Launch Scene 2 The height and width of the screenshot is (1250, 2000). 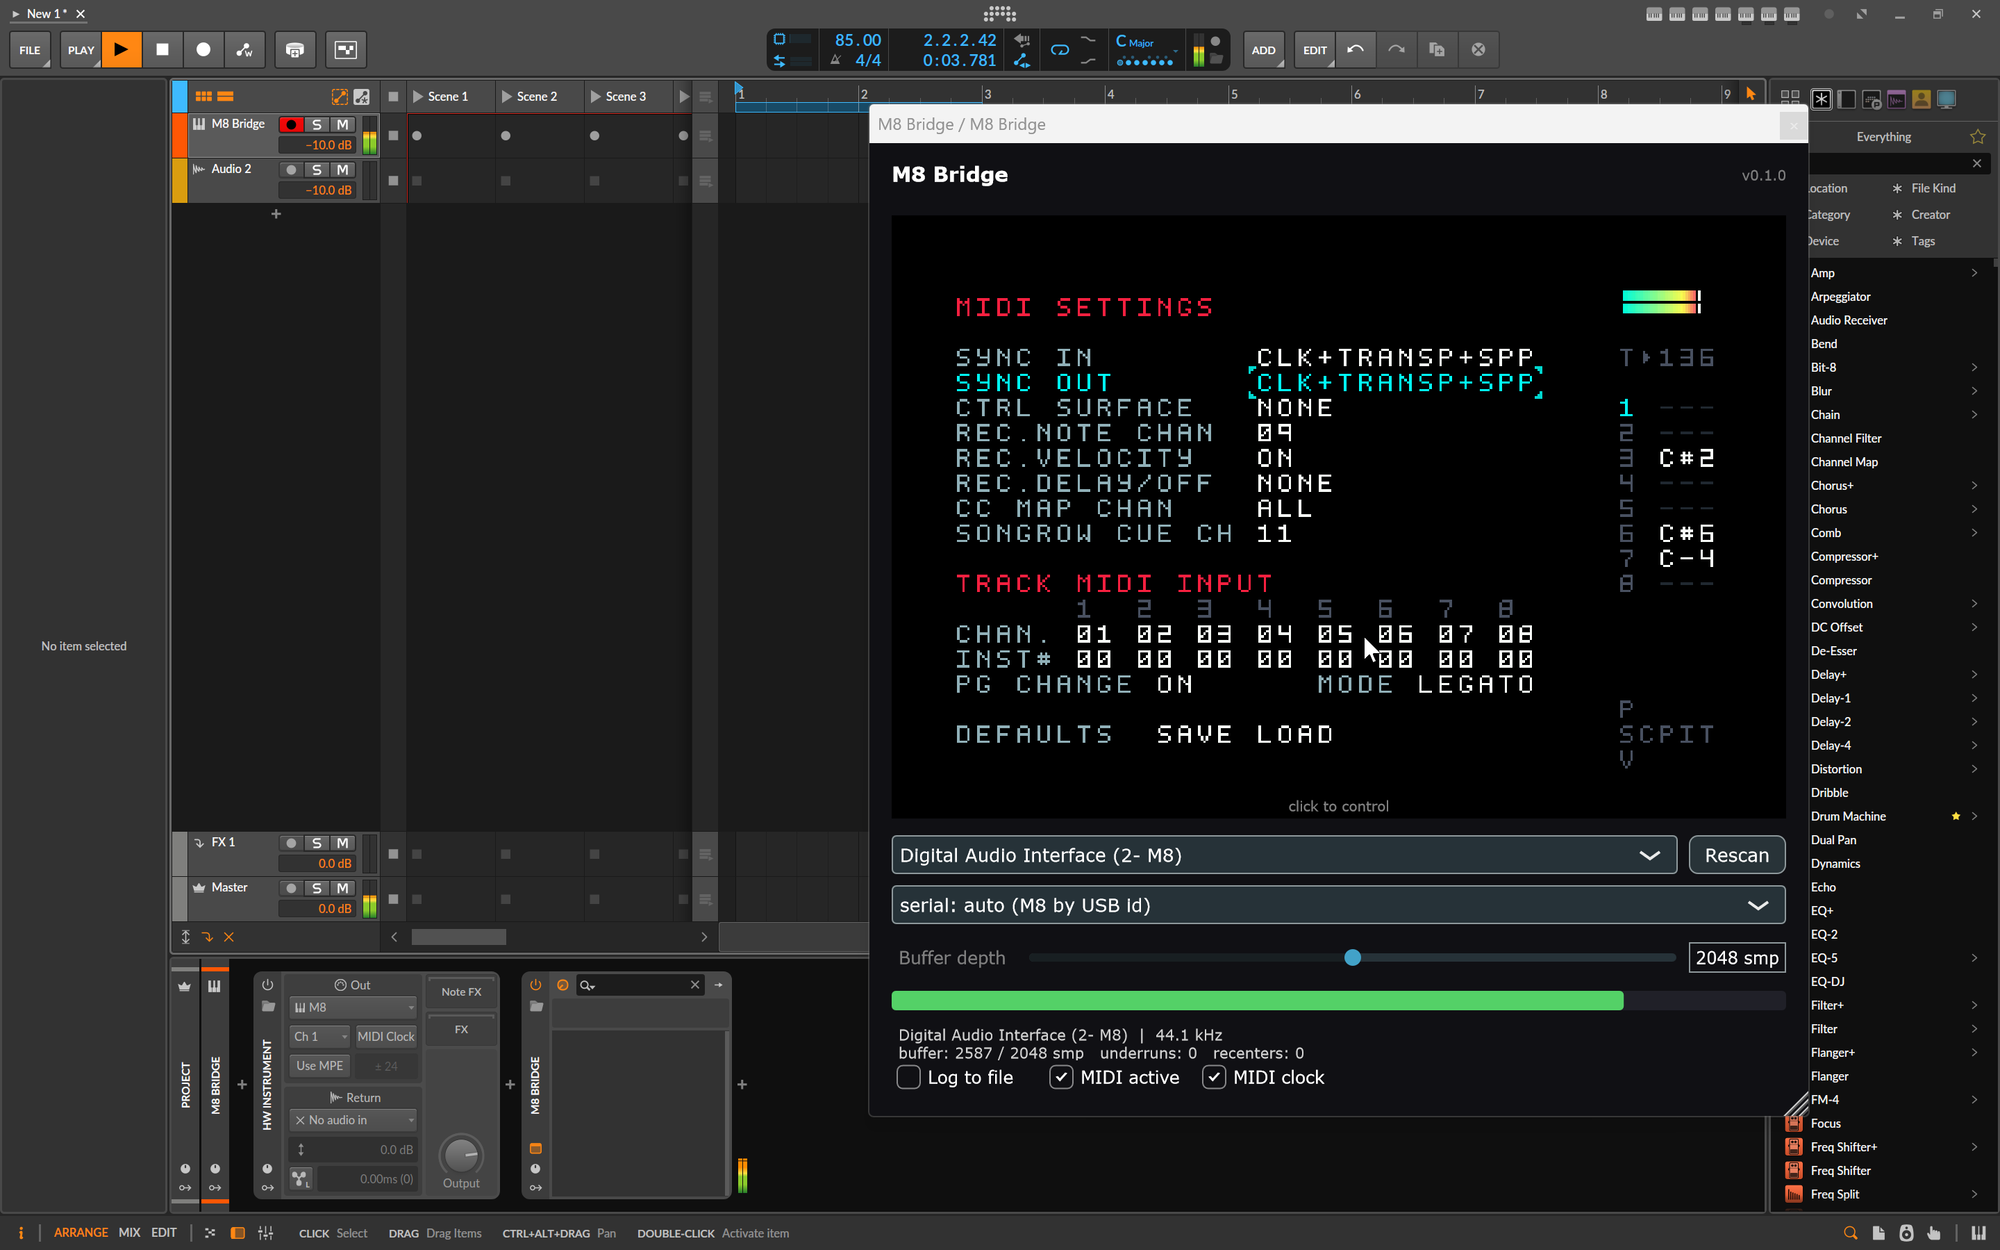point(507,96)
